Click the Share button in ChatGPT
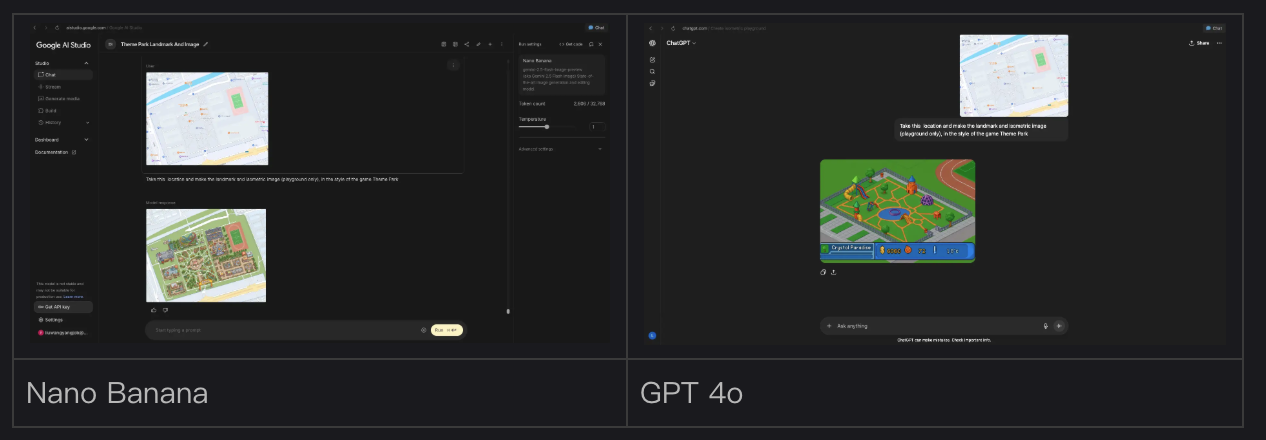Viewport: 1266px width, 440px height. point(1199,43)
